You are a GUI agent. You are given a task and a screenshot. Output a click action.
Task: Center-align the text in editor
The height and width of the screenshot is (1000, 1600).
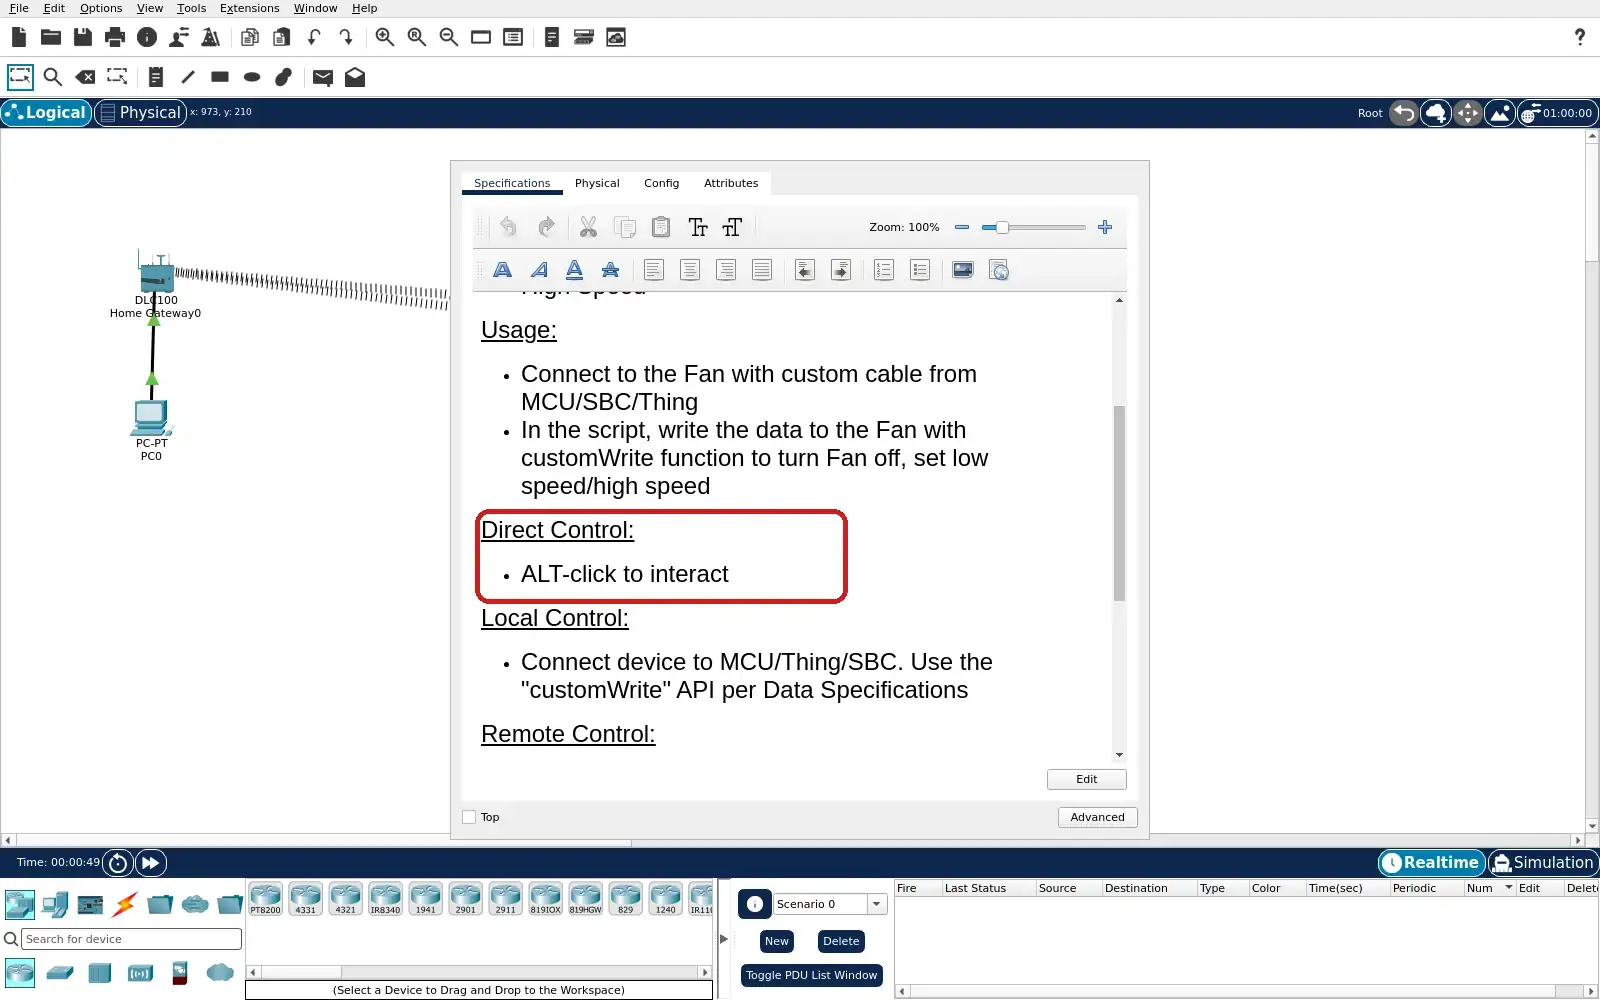coord(690,270)
